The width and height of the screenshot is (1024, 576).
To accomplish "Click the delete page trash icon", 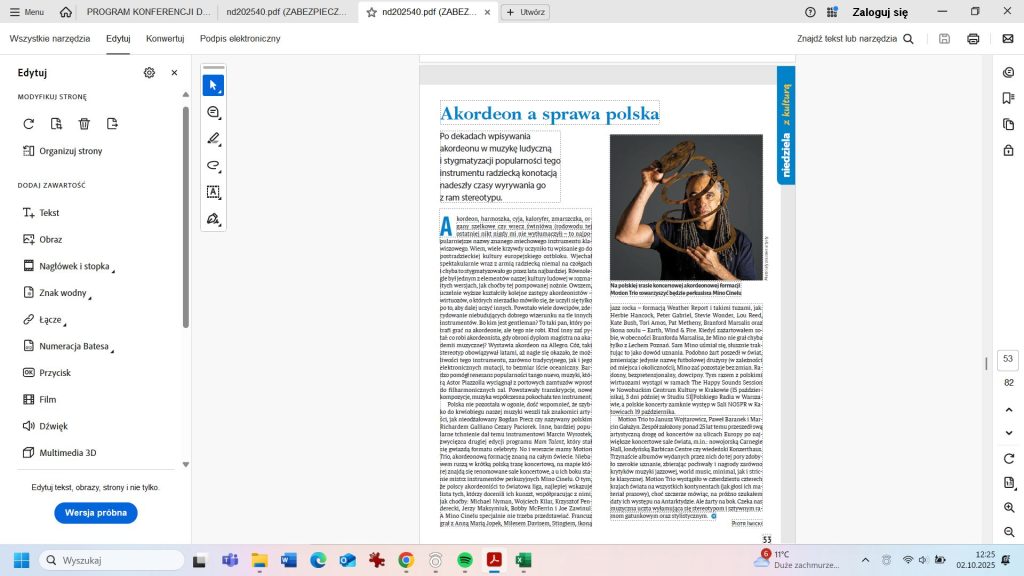I will (84, 124).
